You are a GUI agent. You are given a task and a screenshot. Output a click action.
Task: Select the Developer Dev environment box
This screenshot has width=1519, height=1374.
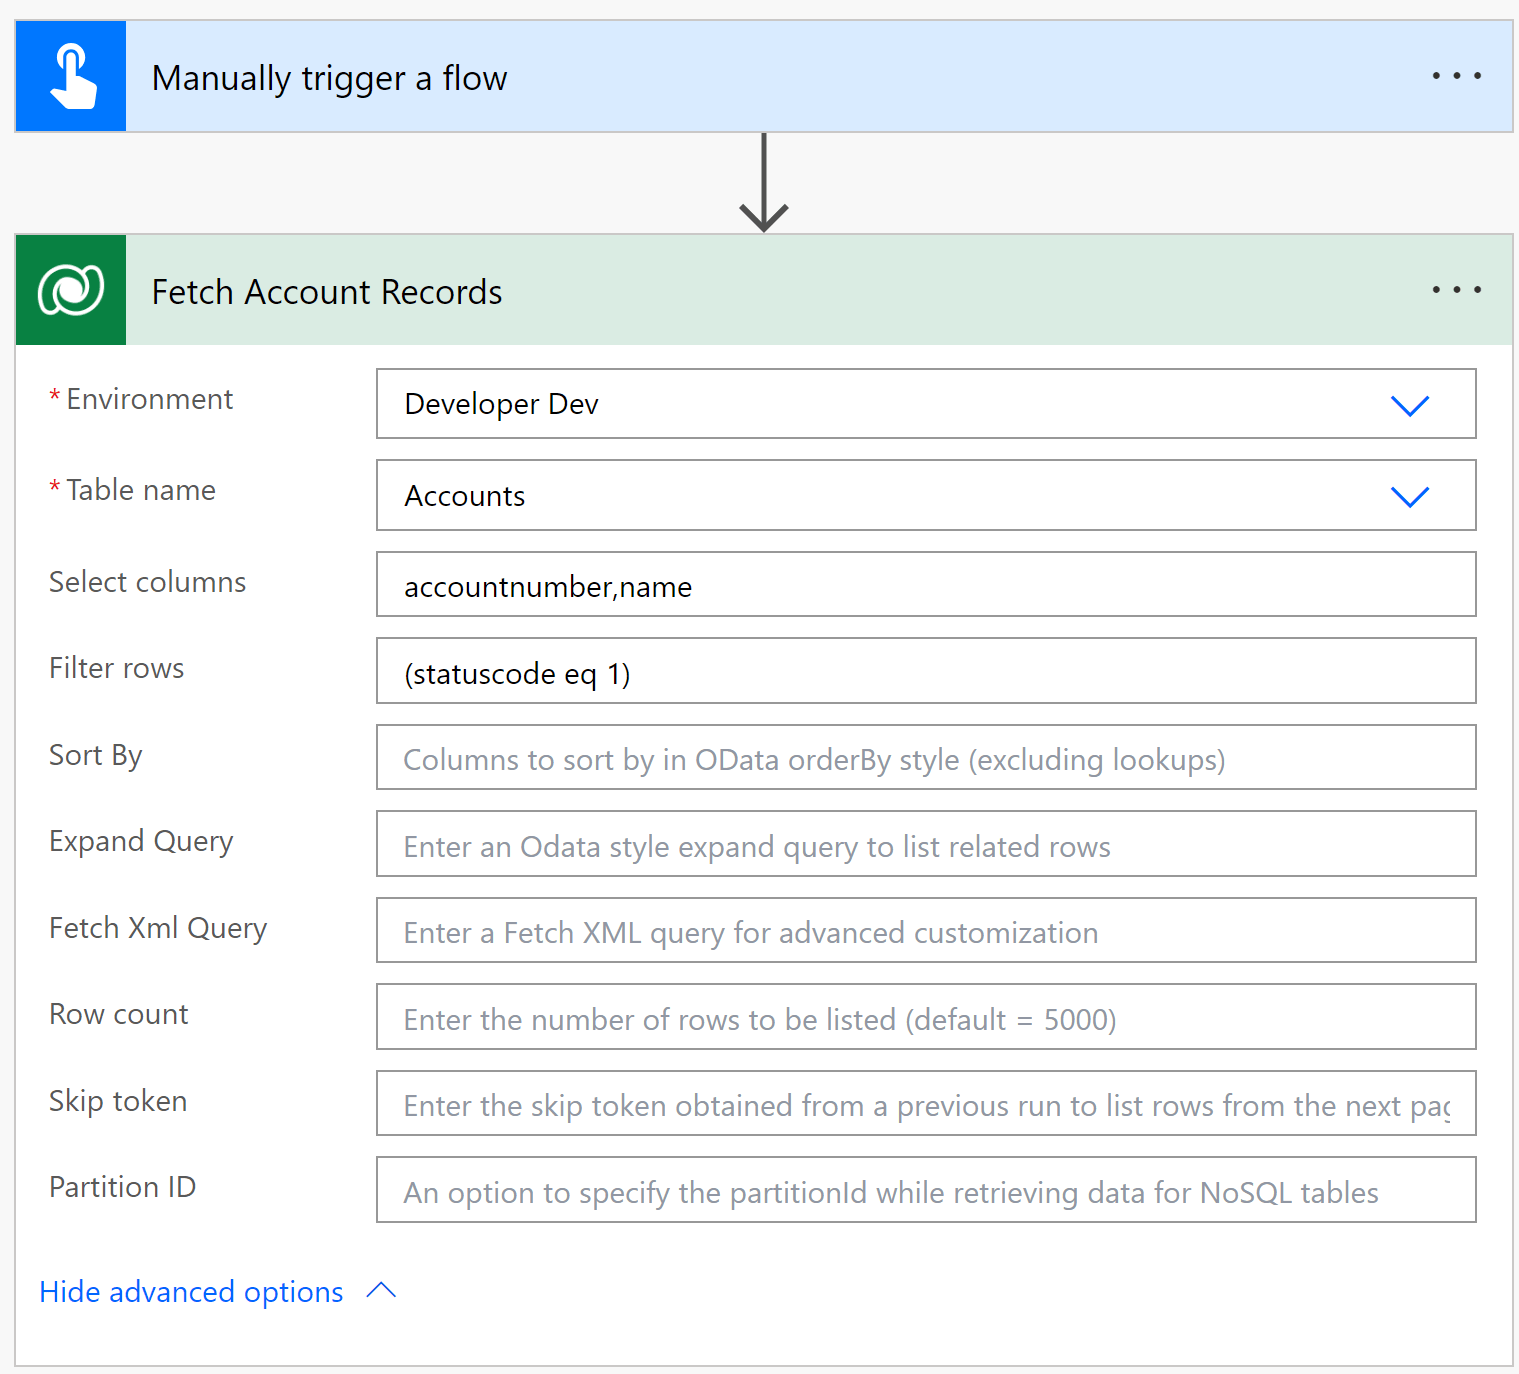coord(926,404)
